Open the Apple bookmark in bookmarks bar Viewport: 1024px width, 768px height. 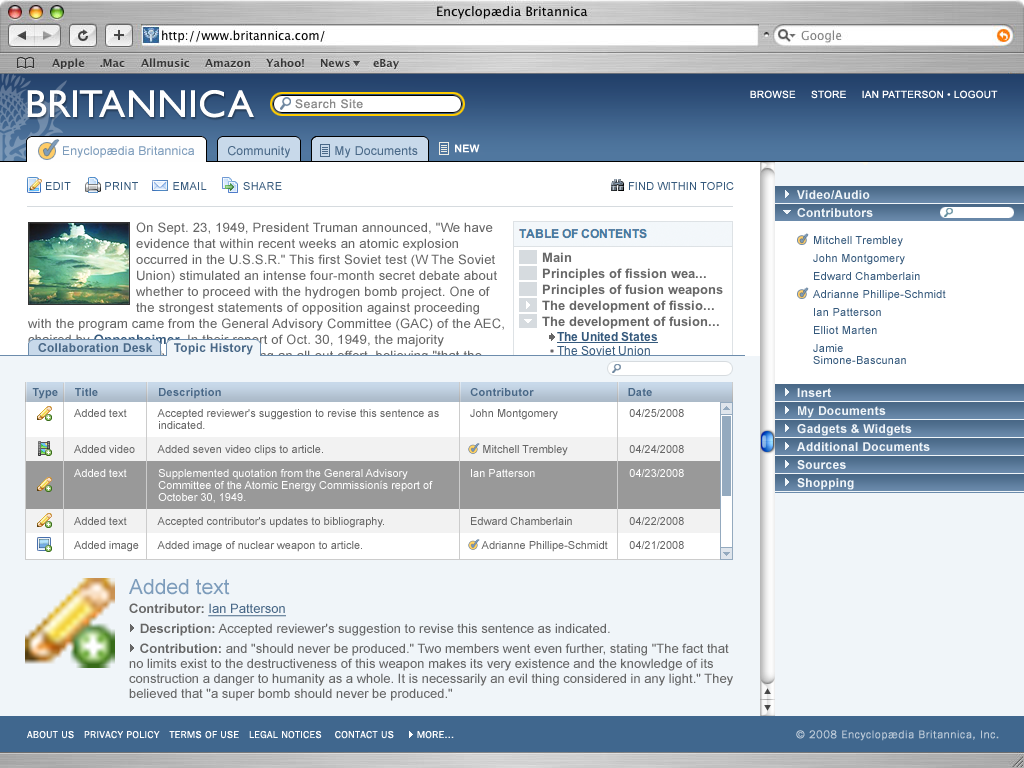(x=68, y=63)
